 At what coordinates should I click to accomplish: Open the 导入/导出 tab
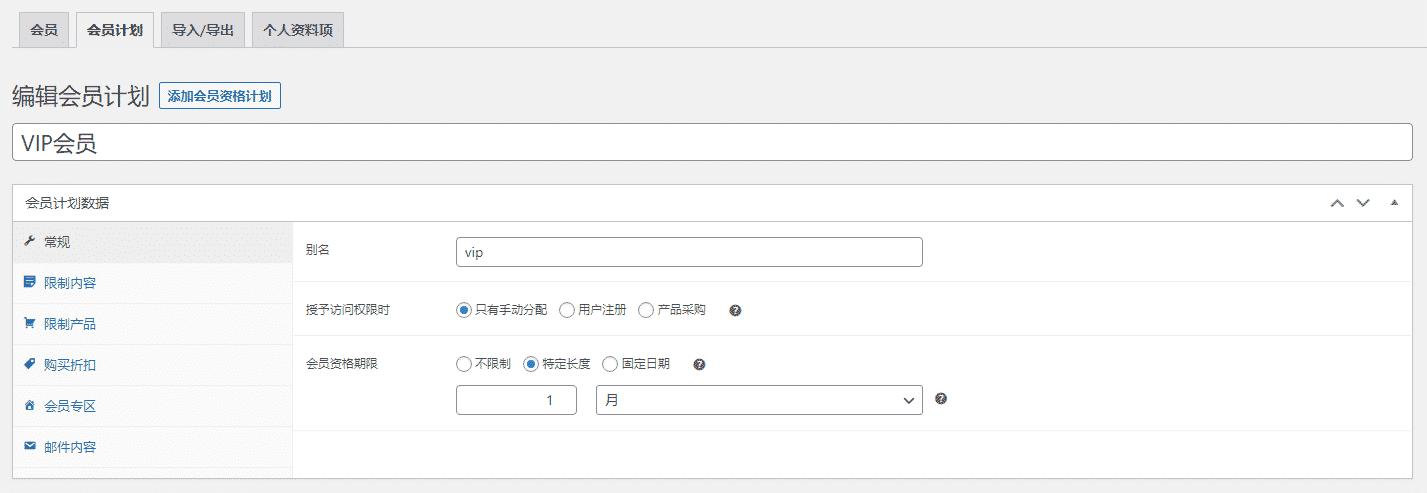(203, 30)
